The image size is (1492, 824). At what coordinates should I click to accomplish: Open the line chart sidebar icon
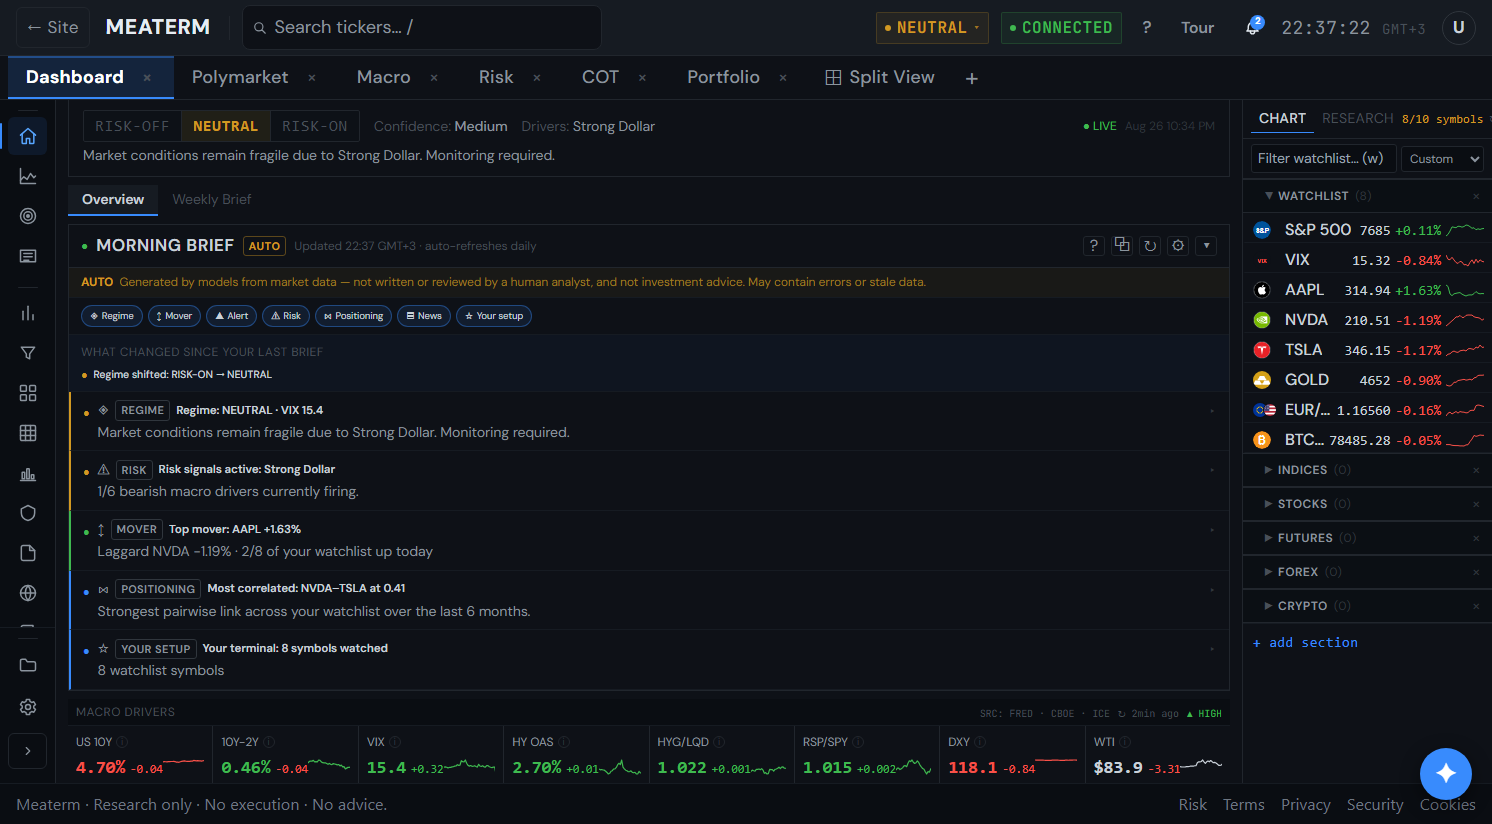pos(28,177)
